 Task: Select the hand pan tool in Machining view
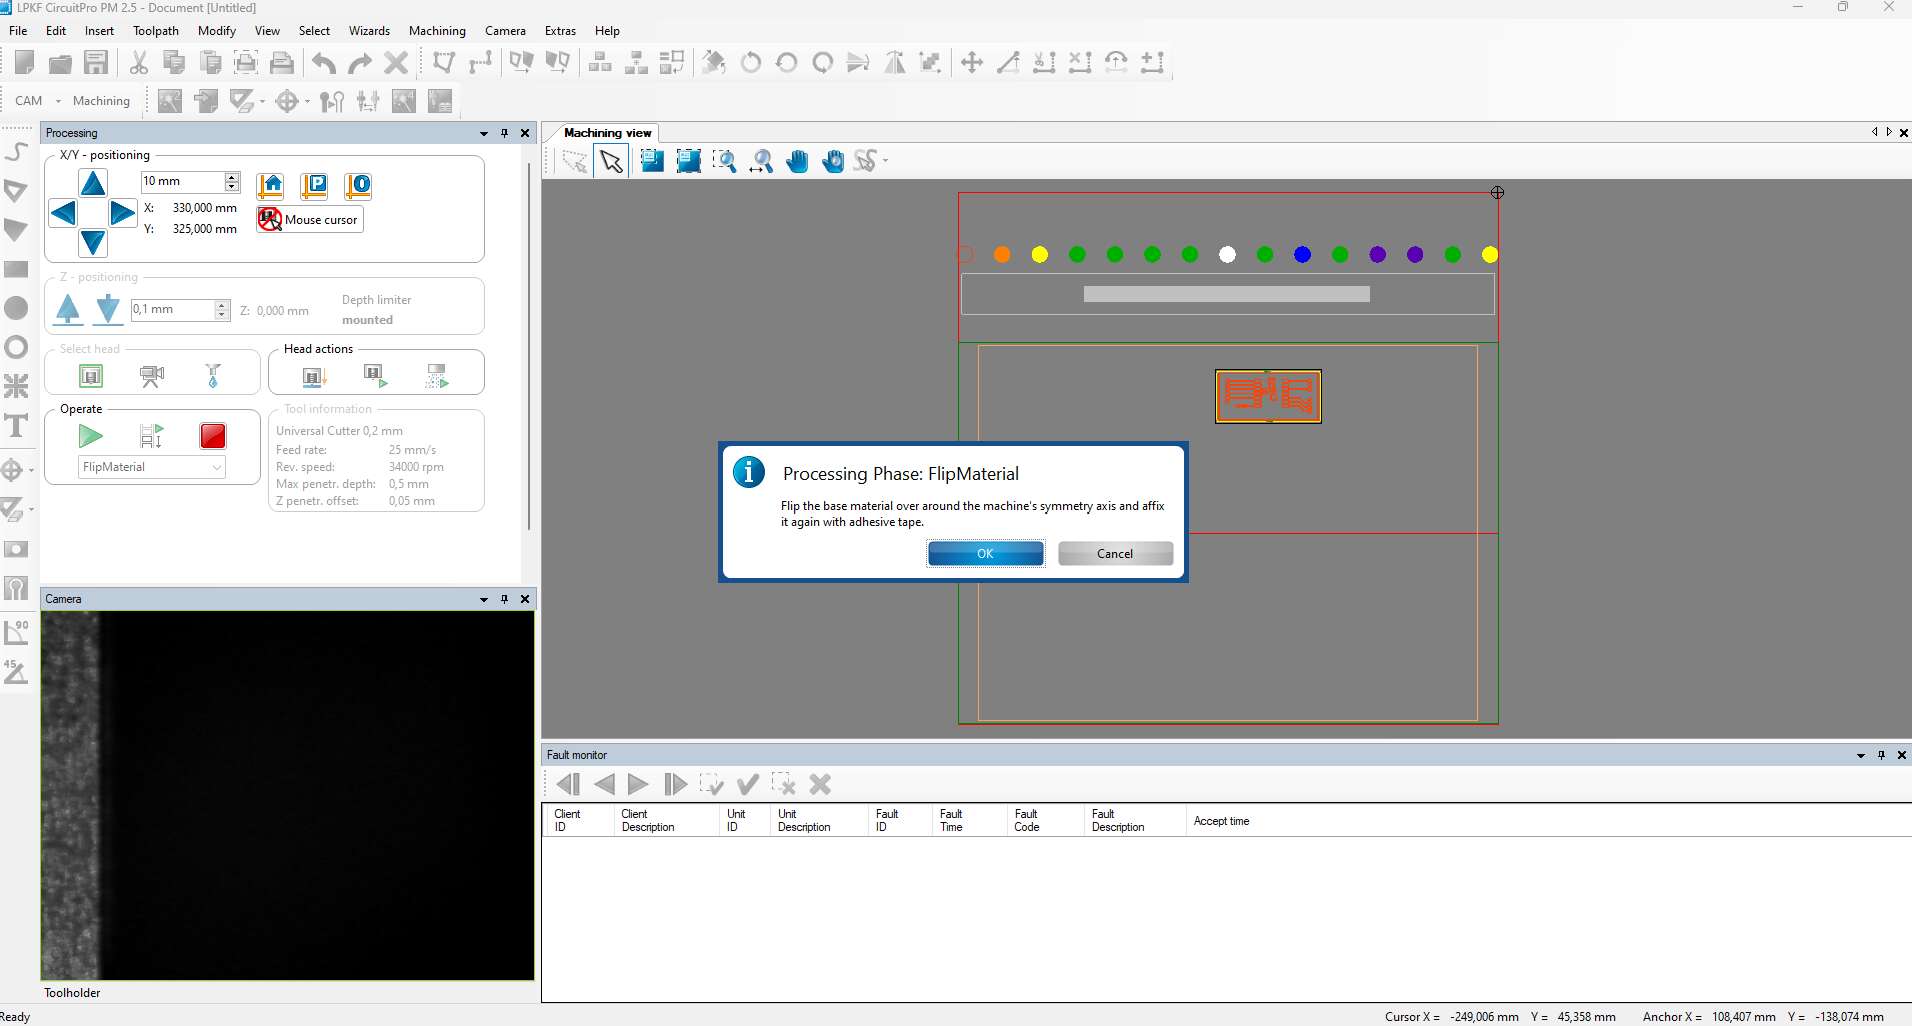click(x=797, y=161)
